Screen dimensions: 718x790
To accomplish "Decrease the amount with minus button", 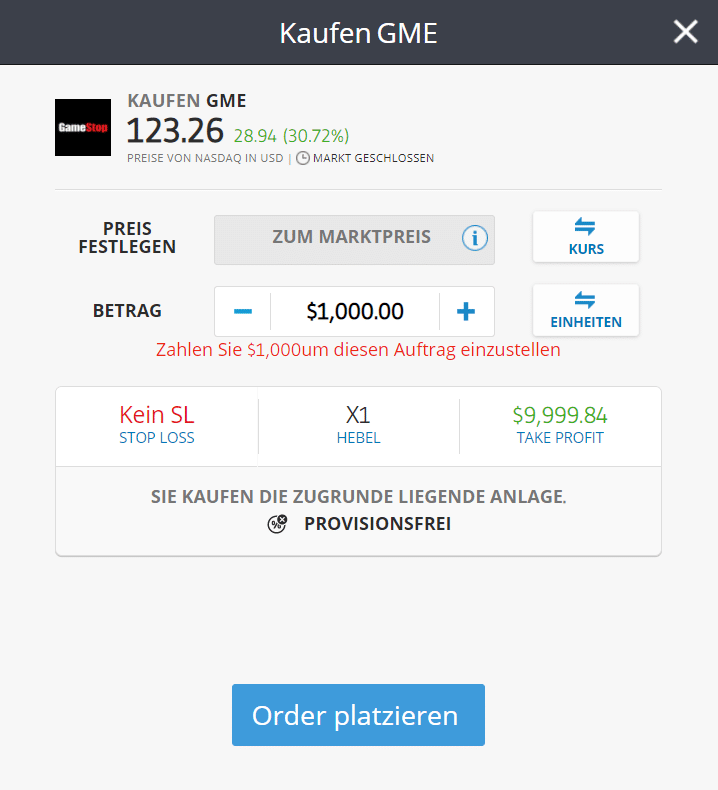I will click(x=243, y=311).
